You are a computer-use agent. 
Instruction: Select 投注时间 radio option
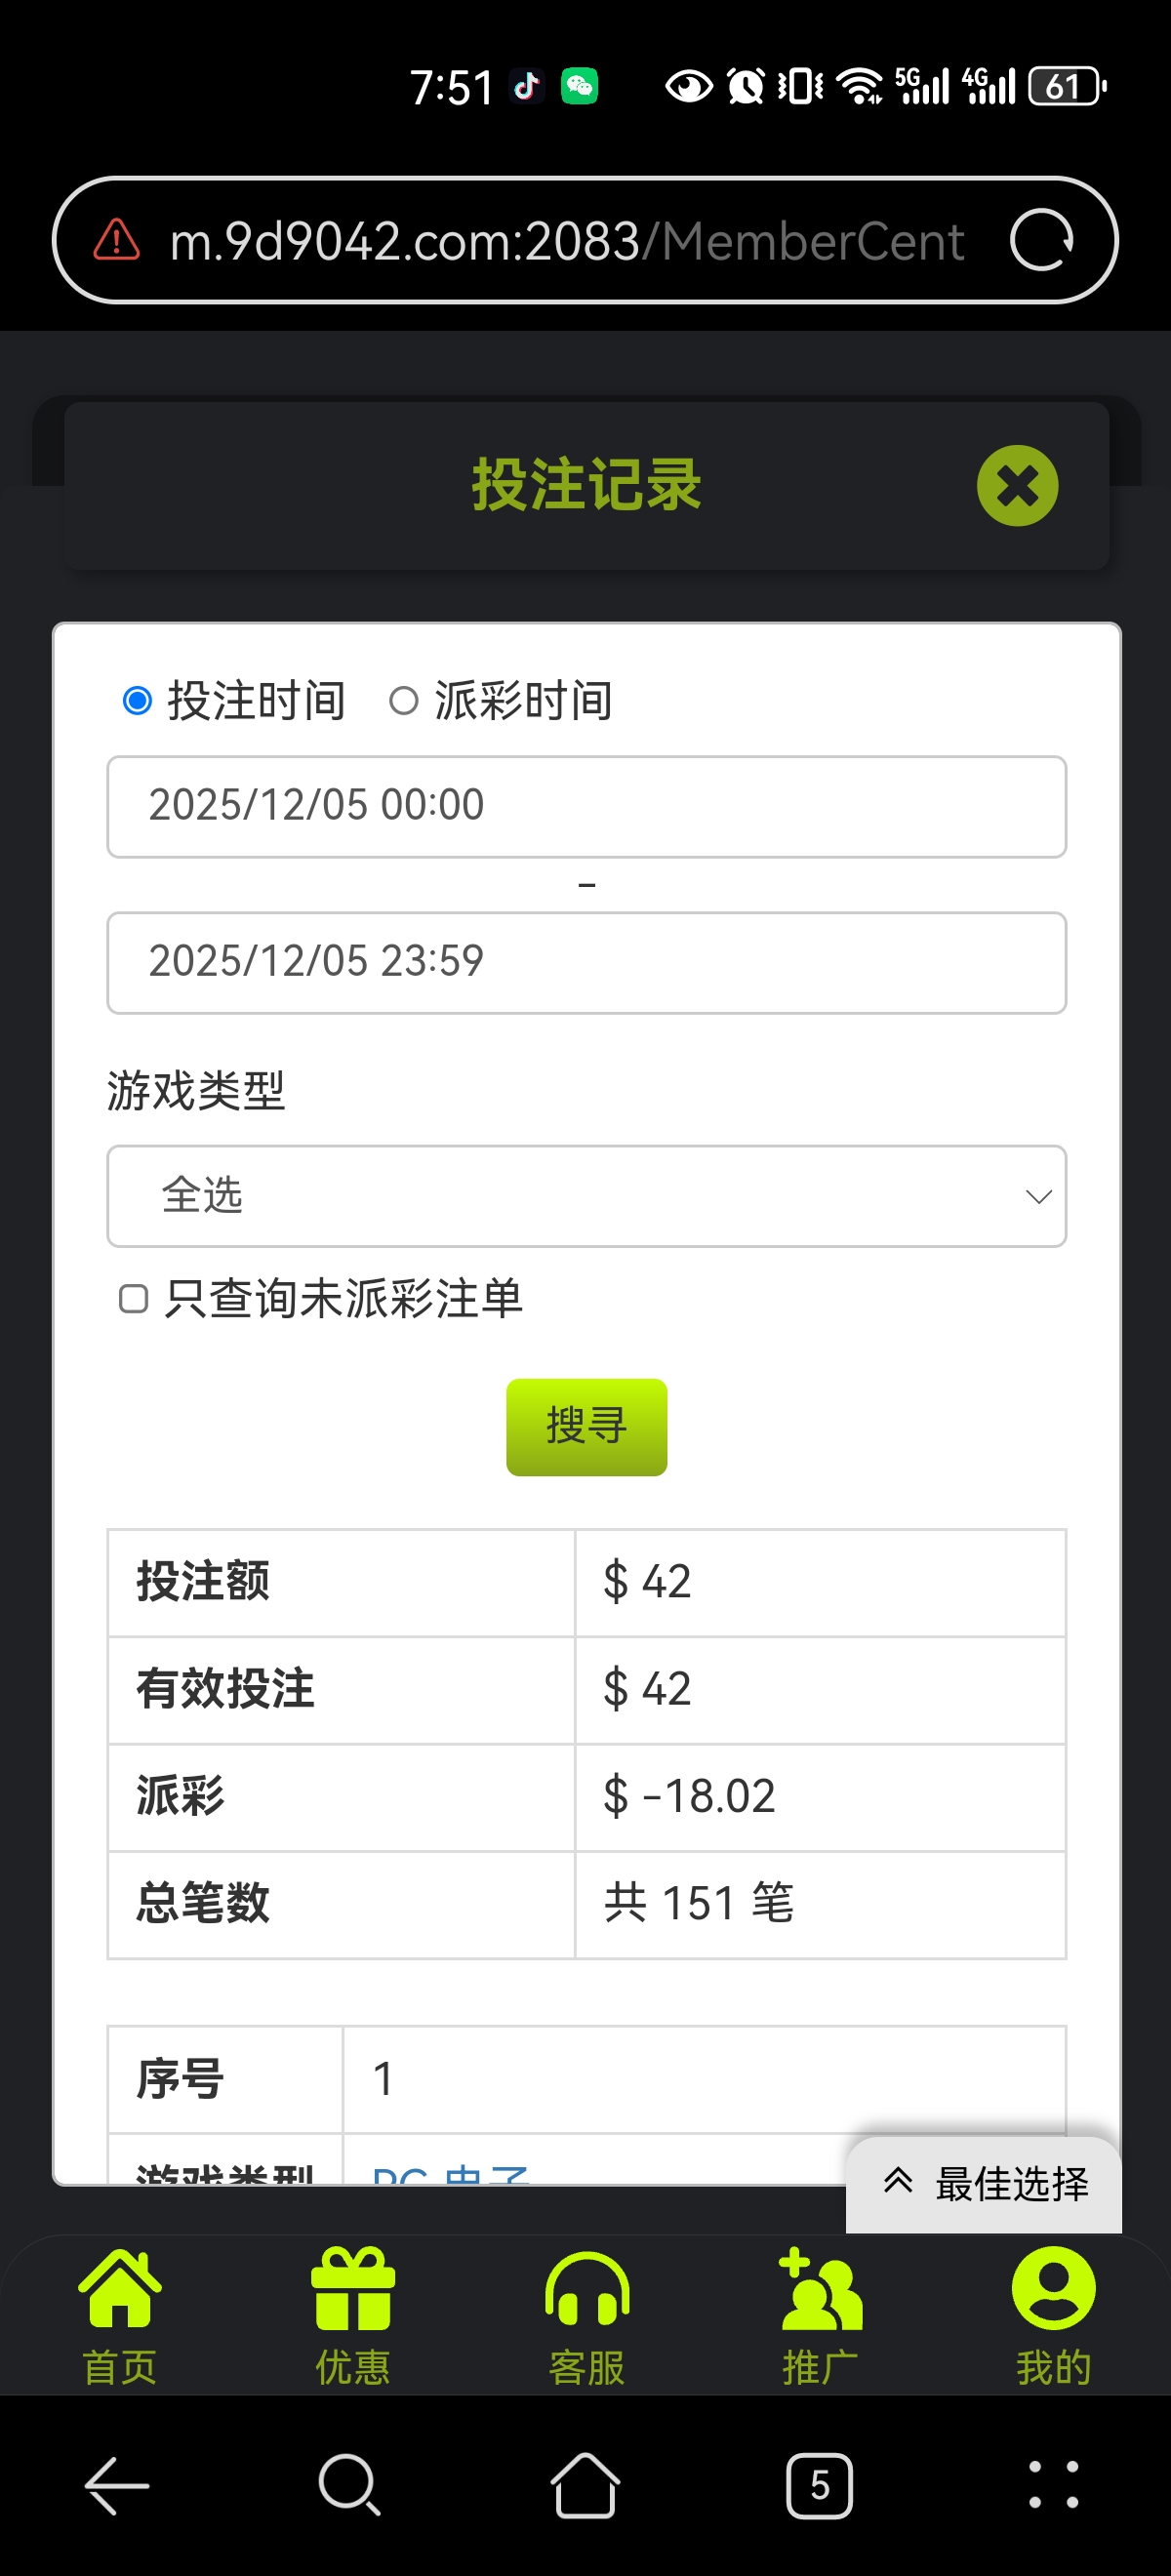(138, 701)
